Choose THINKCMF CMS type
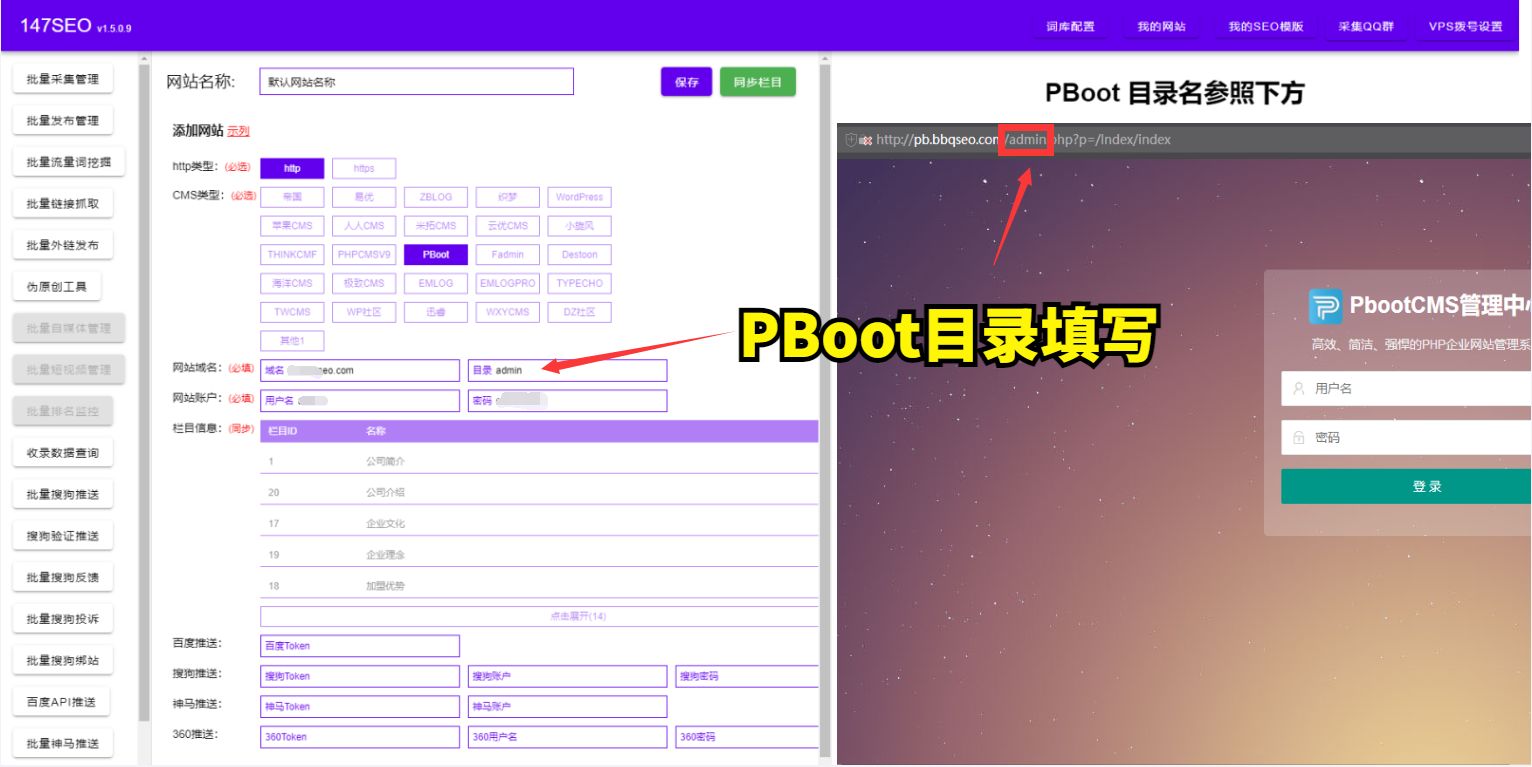The height and width of the screenshot is (767, 1532). (x=292, y=254)
